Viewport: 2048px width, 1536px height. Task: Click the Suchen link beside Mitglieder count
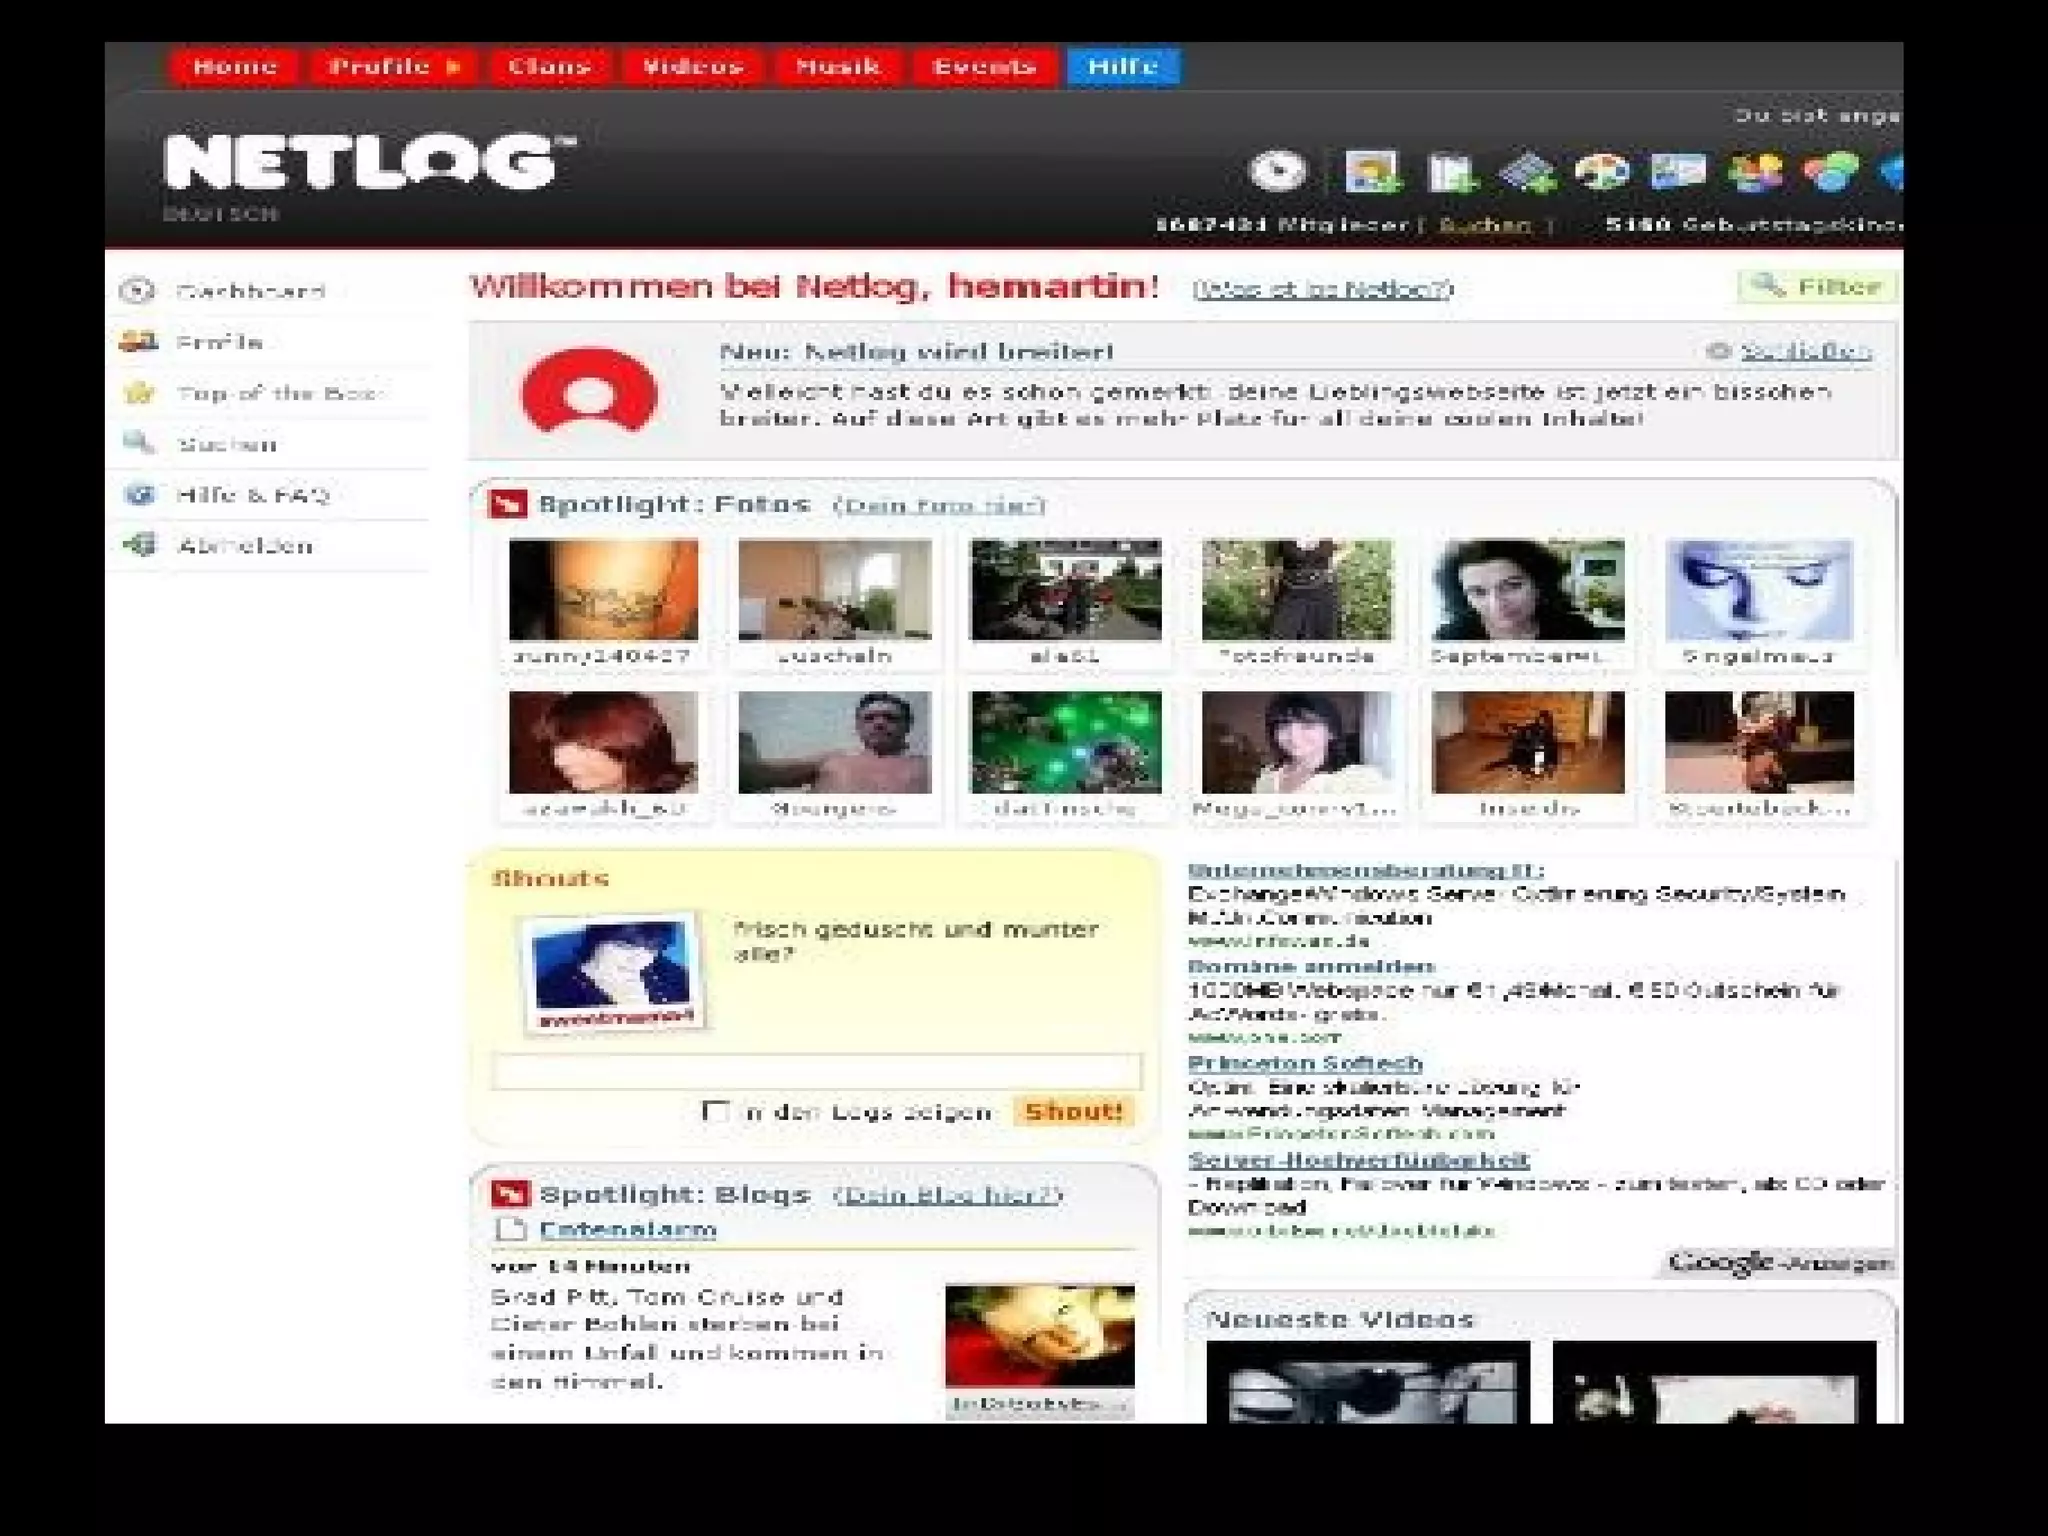click(x=1484, y=225)
